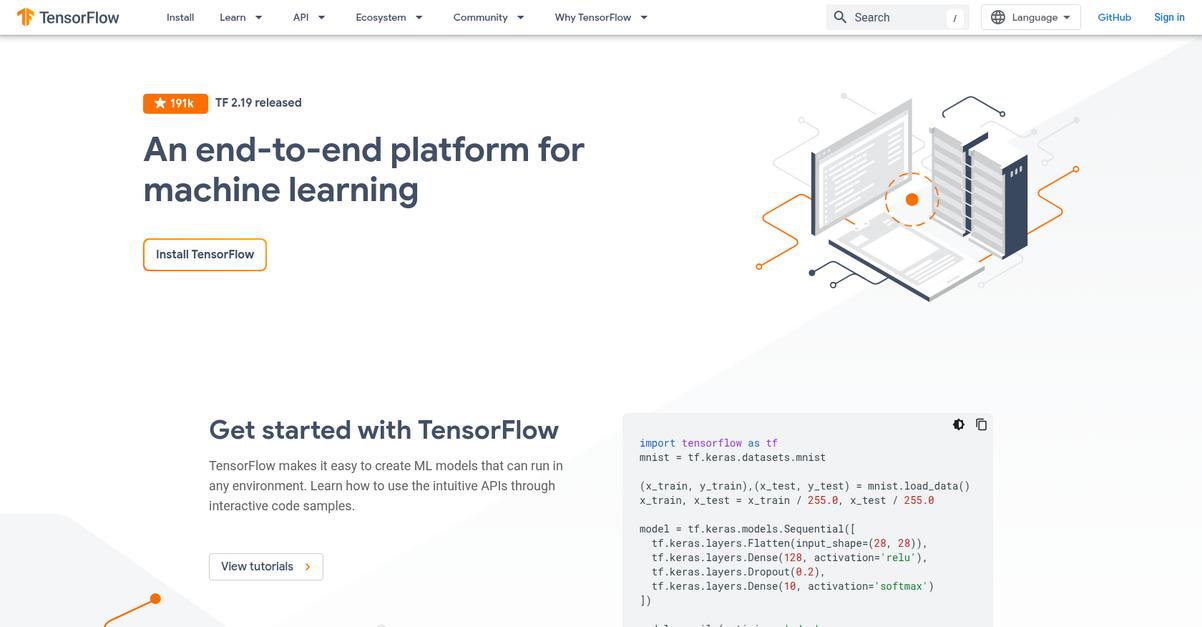This screenshot has width=1202, height=627.
Task: Click 'import tensorflow as tf' code line
Action: coord(709,443)
